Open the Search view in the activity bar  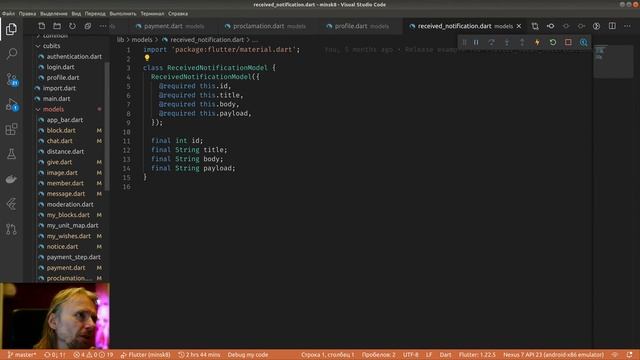click(11, 54)
